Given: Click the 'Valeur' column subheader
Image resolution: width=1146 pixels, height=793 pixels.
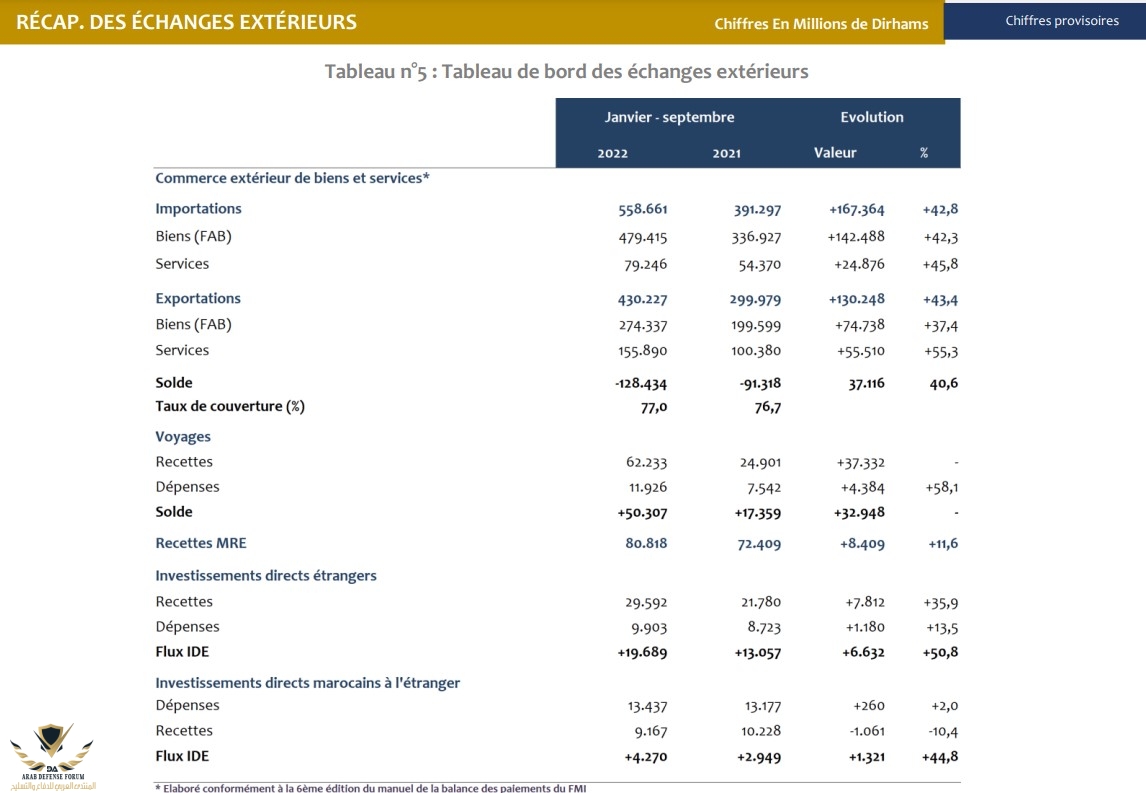Looking at the screenshot, I should pyautogui.click(x=835, y=153).
